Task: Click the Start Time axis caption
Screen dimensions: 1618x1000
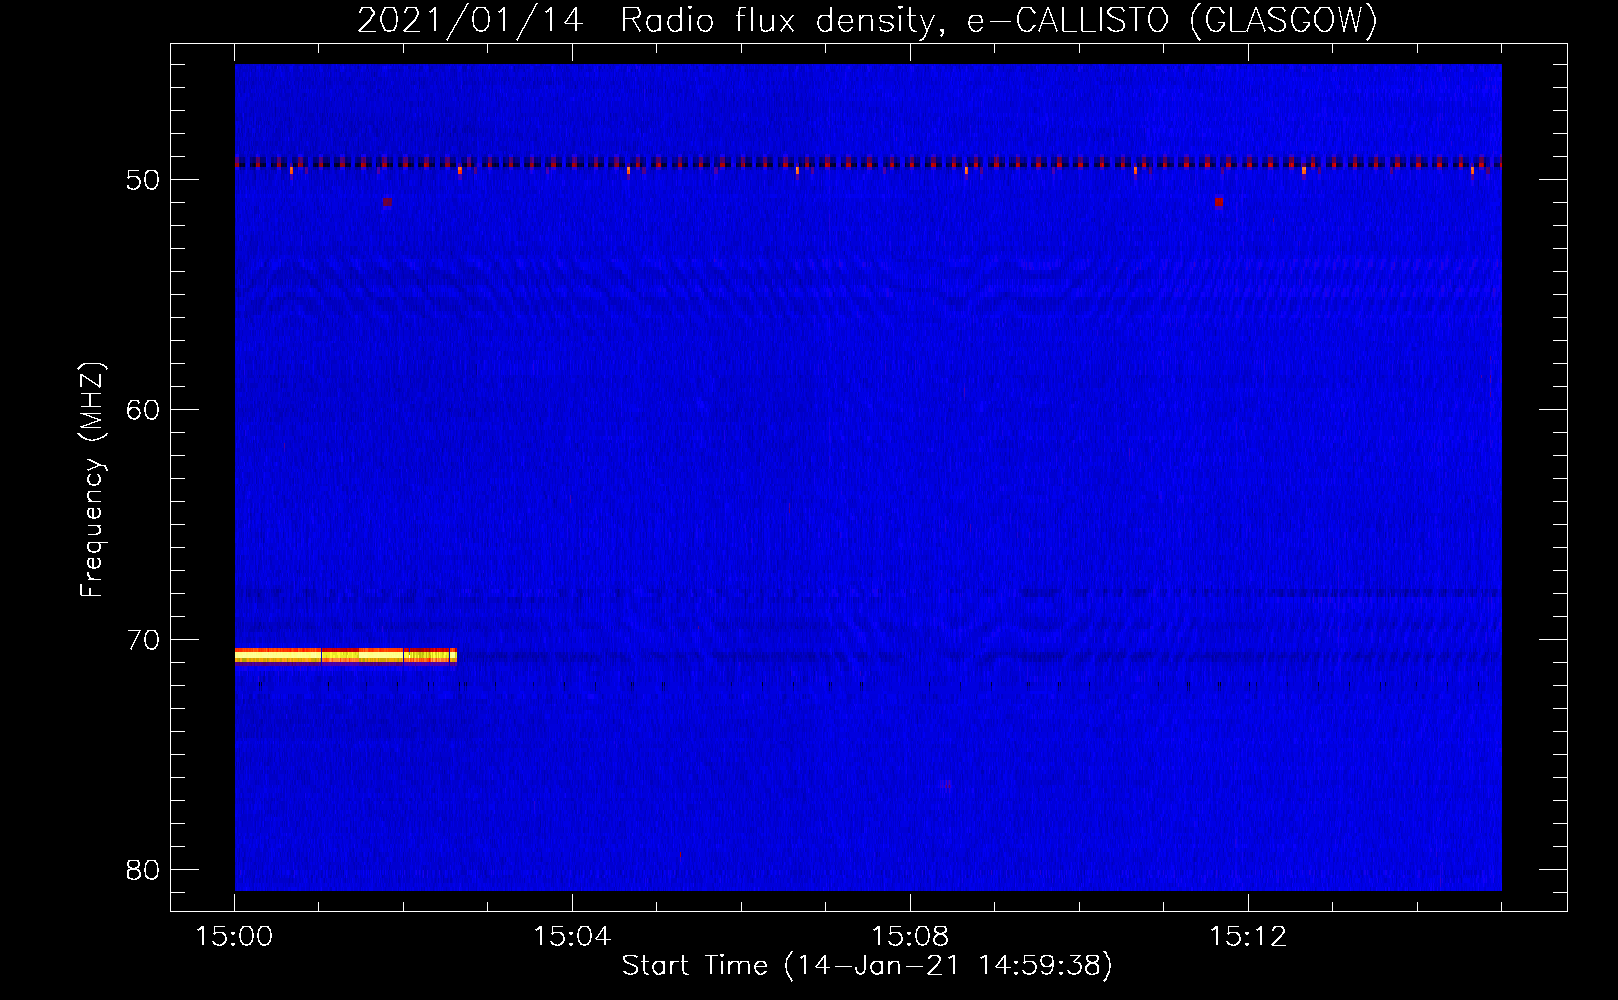Action: click(x=867, y=966)
